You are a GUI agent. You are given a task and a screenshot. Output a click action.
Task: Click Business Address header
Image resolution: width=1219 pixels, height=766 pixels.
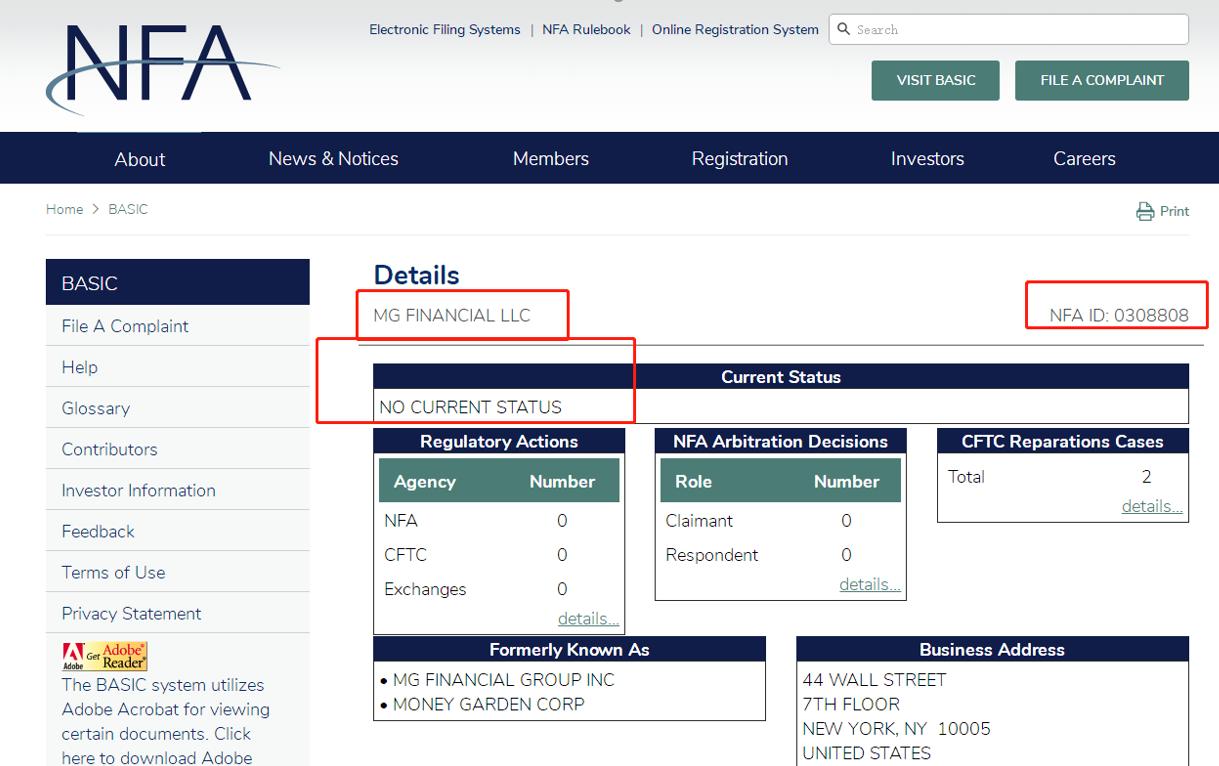(x=992, y=650)
